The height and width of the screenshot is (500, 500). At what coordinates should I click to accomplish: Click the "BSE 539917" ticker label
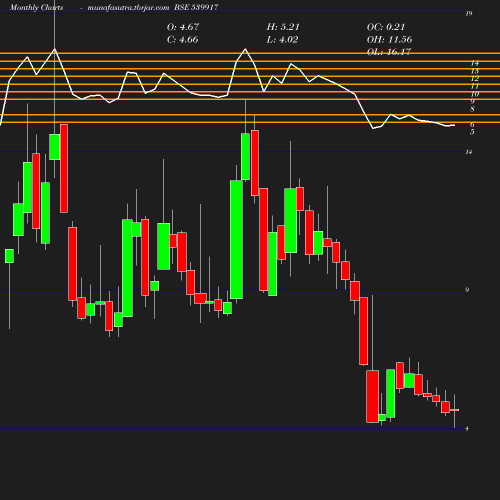click(x=196, y=7)
